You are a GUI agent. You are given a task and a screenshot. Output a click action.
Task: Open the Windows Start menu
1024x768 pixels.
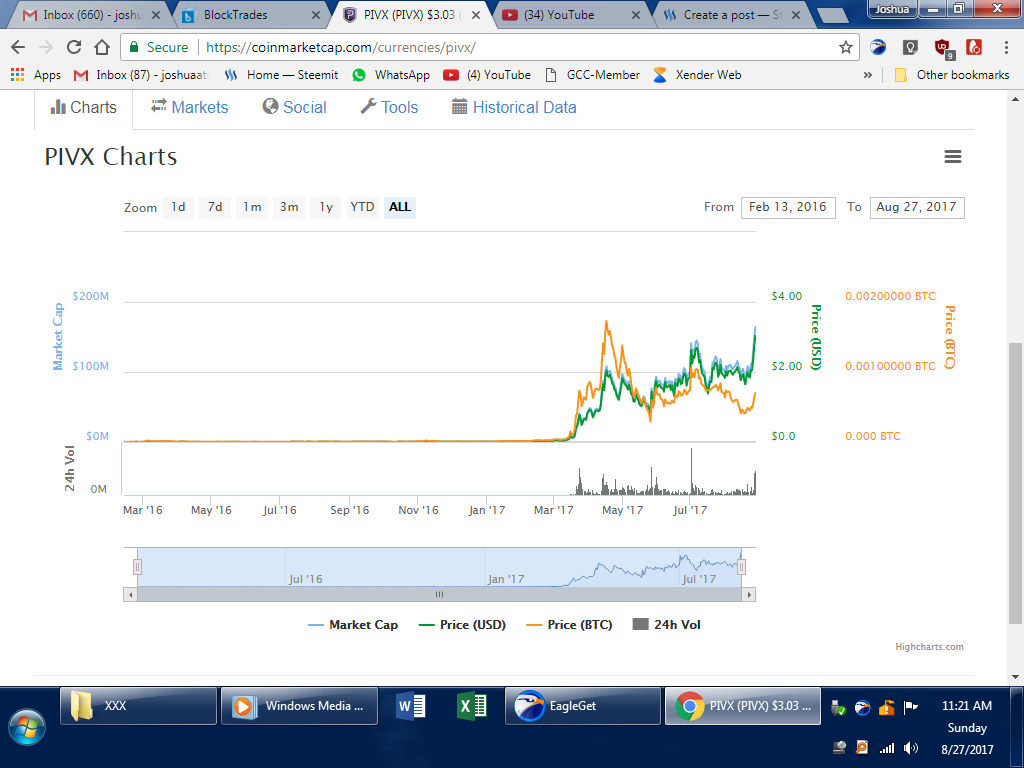point(27,727)
